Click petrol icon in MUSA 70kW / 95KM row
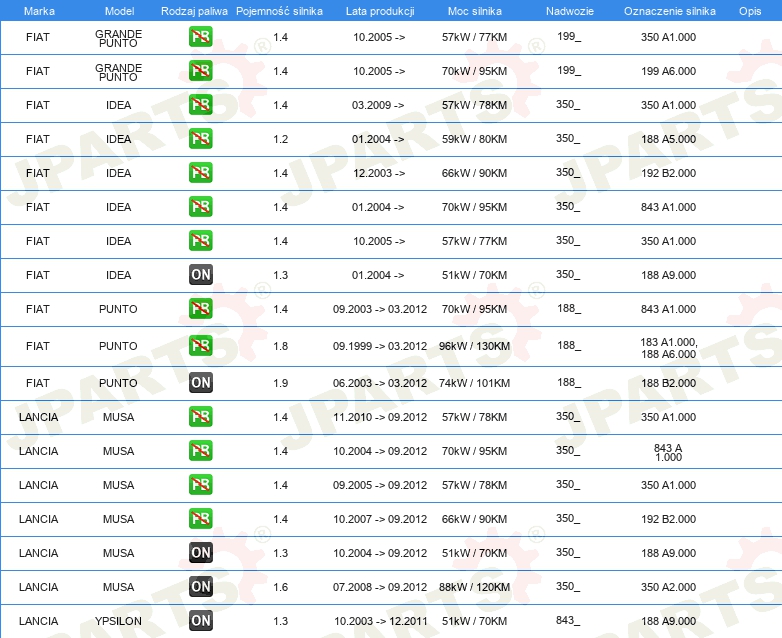The height and width of the screenshot is (638, 782). tap(200, 450)
